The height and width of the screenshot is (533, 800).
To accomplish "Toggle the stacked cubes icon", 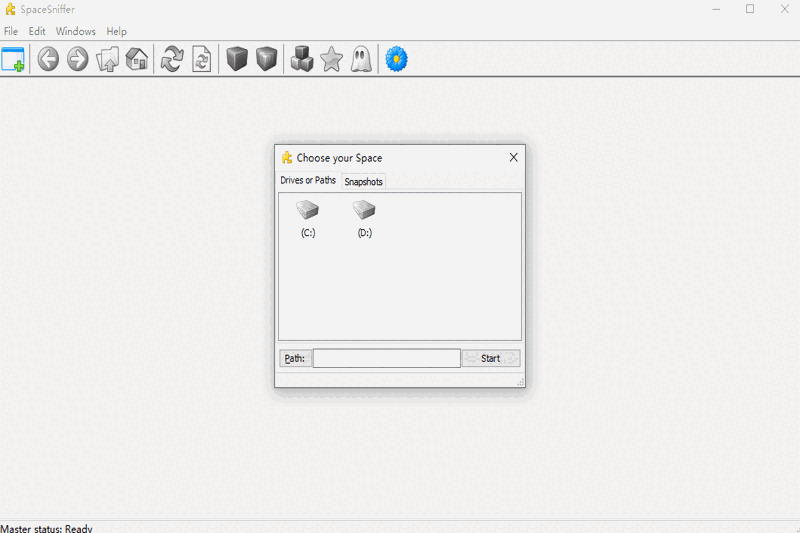I will pyautogui.click(x=302, y=59).
